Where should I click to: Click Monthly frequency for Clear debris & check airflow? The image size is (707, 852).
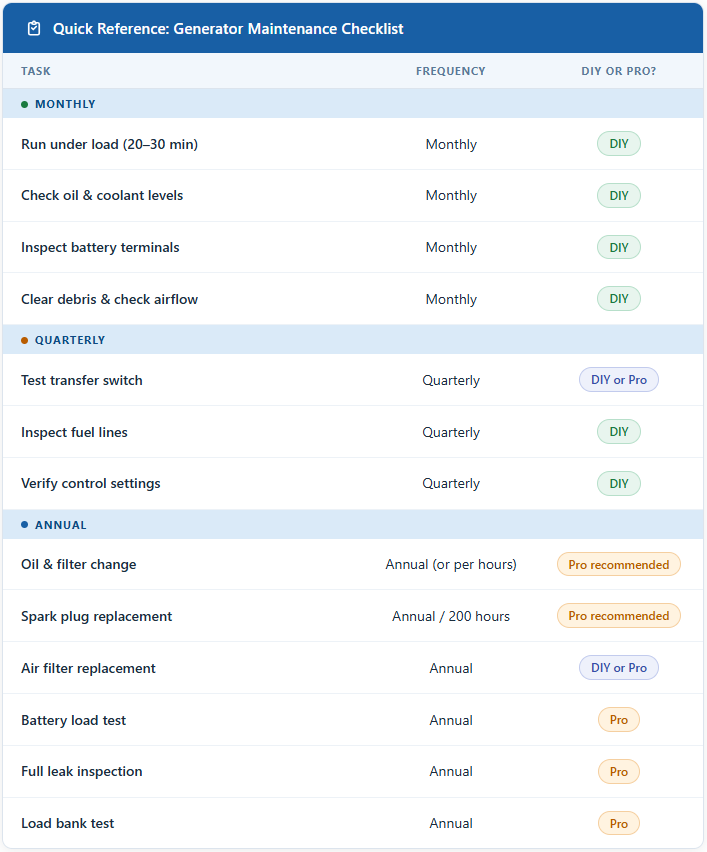pyautogui.click(x=451, y=299)
